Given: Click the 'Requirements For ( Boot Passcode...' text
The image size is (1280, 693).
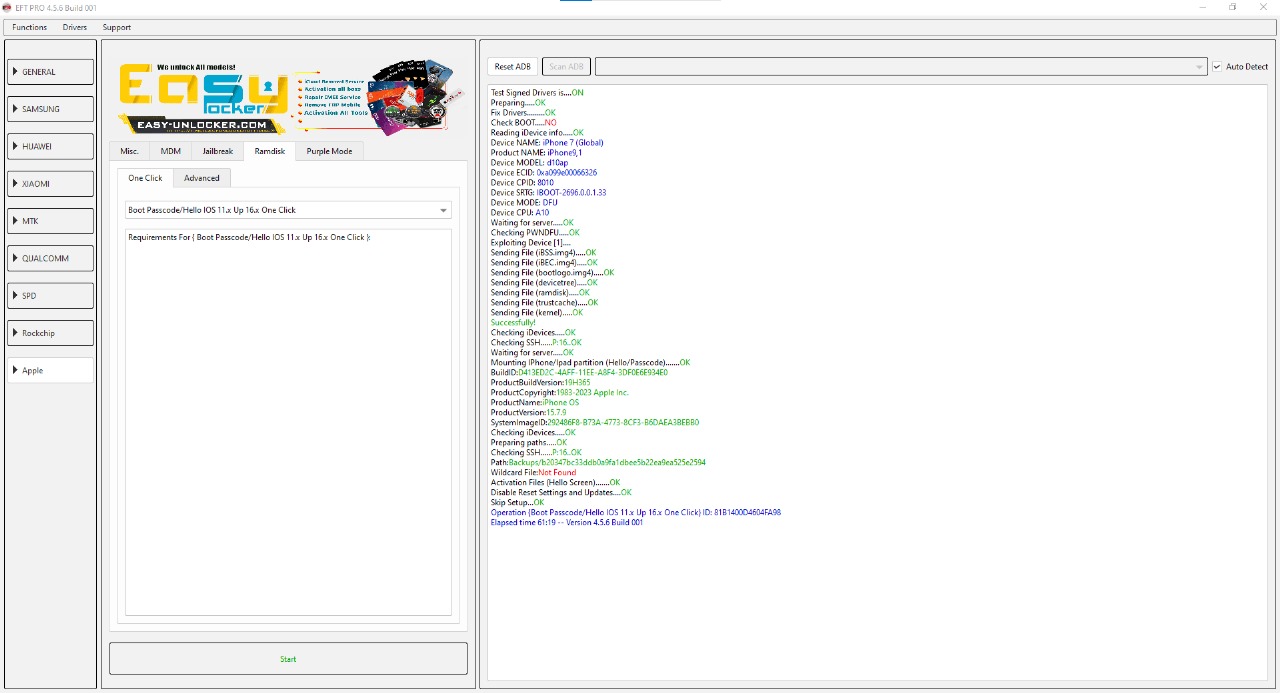Looking at the screenshot, I should (x=249, y=238).
